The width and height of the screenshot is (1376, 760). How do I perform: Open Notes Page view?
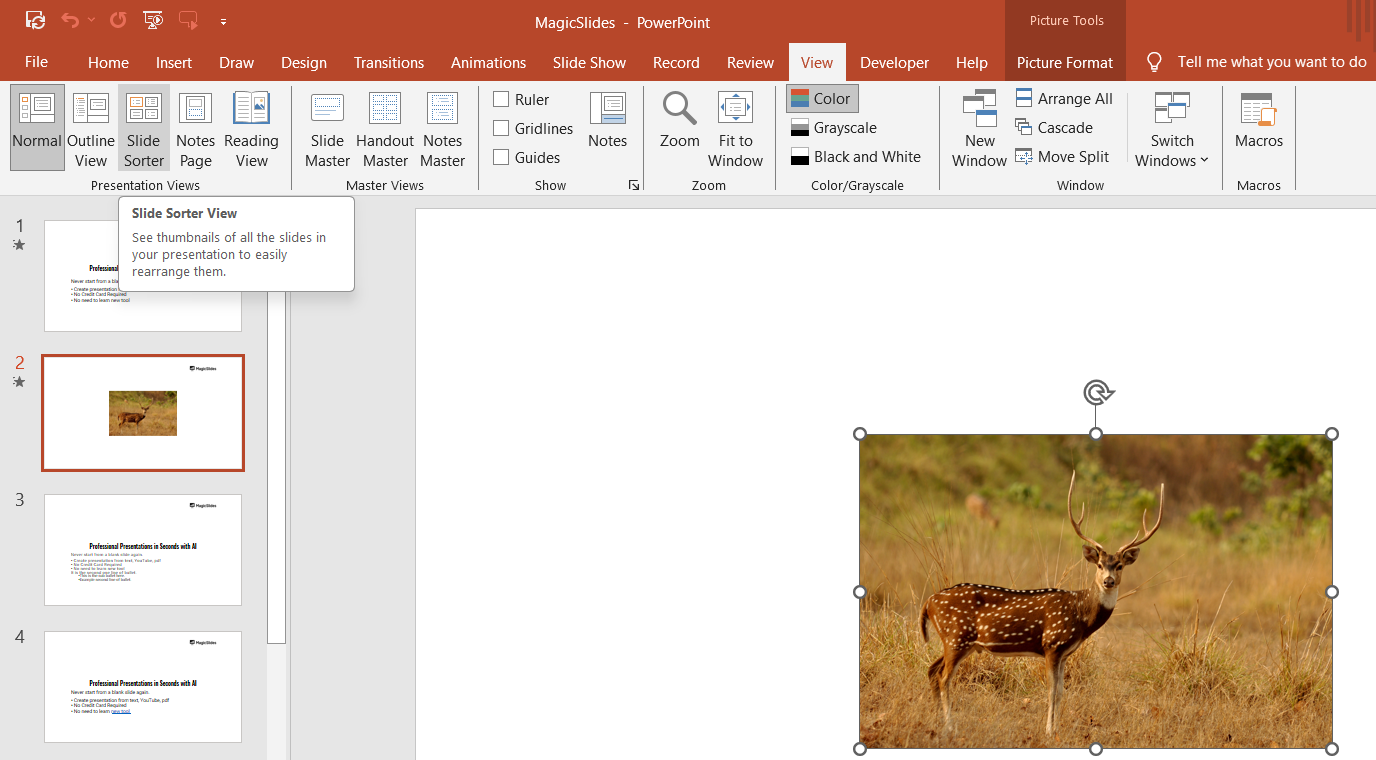(x=195, y=130)
